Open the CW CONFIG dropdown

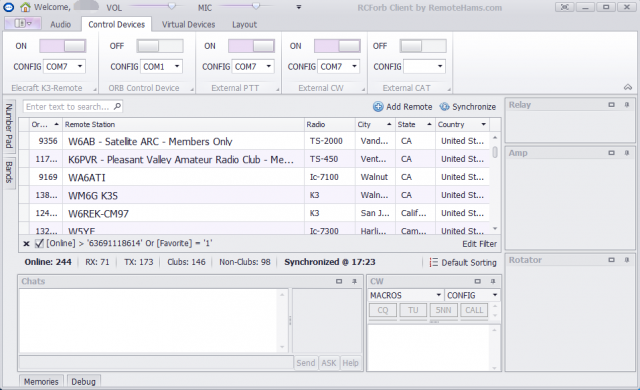pyautogui.click(x=473, y=295)
